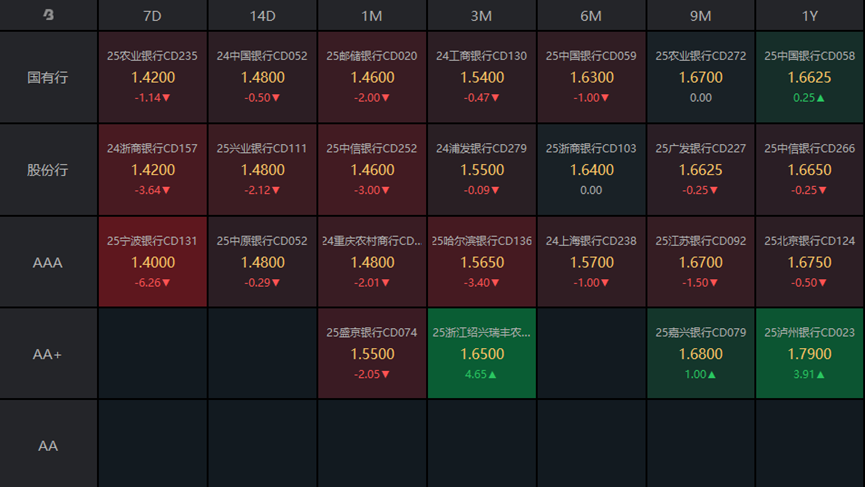The image size is (865, 487).
Task: Open the 25泸州银行CD023 cell
Action: coord(810,354)
